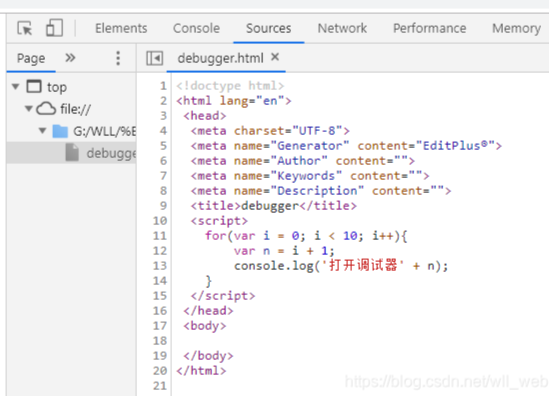Select the debugger.html editor tab
Screen dimensions: 549x396
[x=220, y=58]
